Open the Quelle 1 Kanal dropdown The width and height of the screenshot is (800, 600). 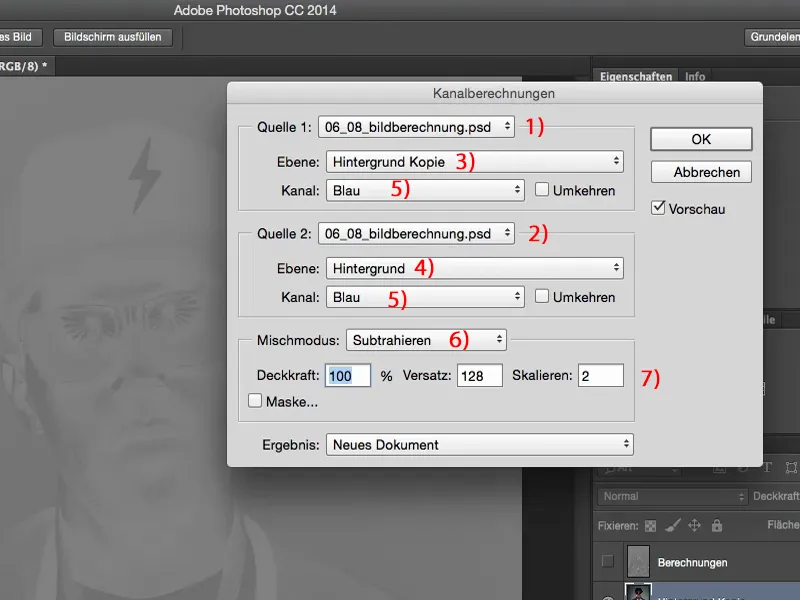[x=425, y=190]
